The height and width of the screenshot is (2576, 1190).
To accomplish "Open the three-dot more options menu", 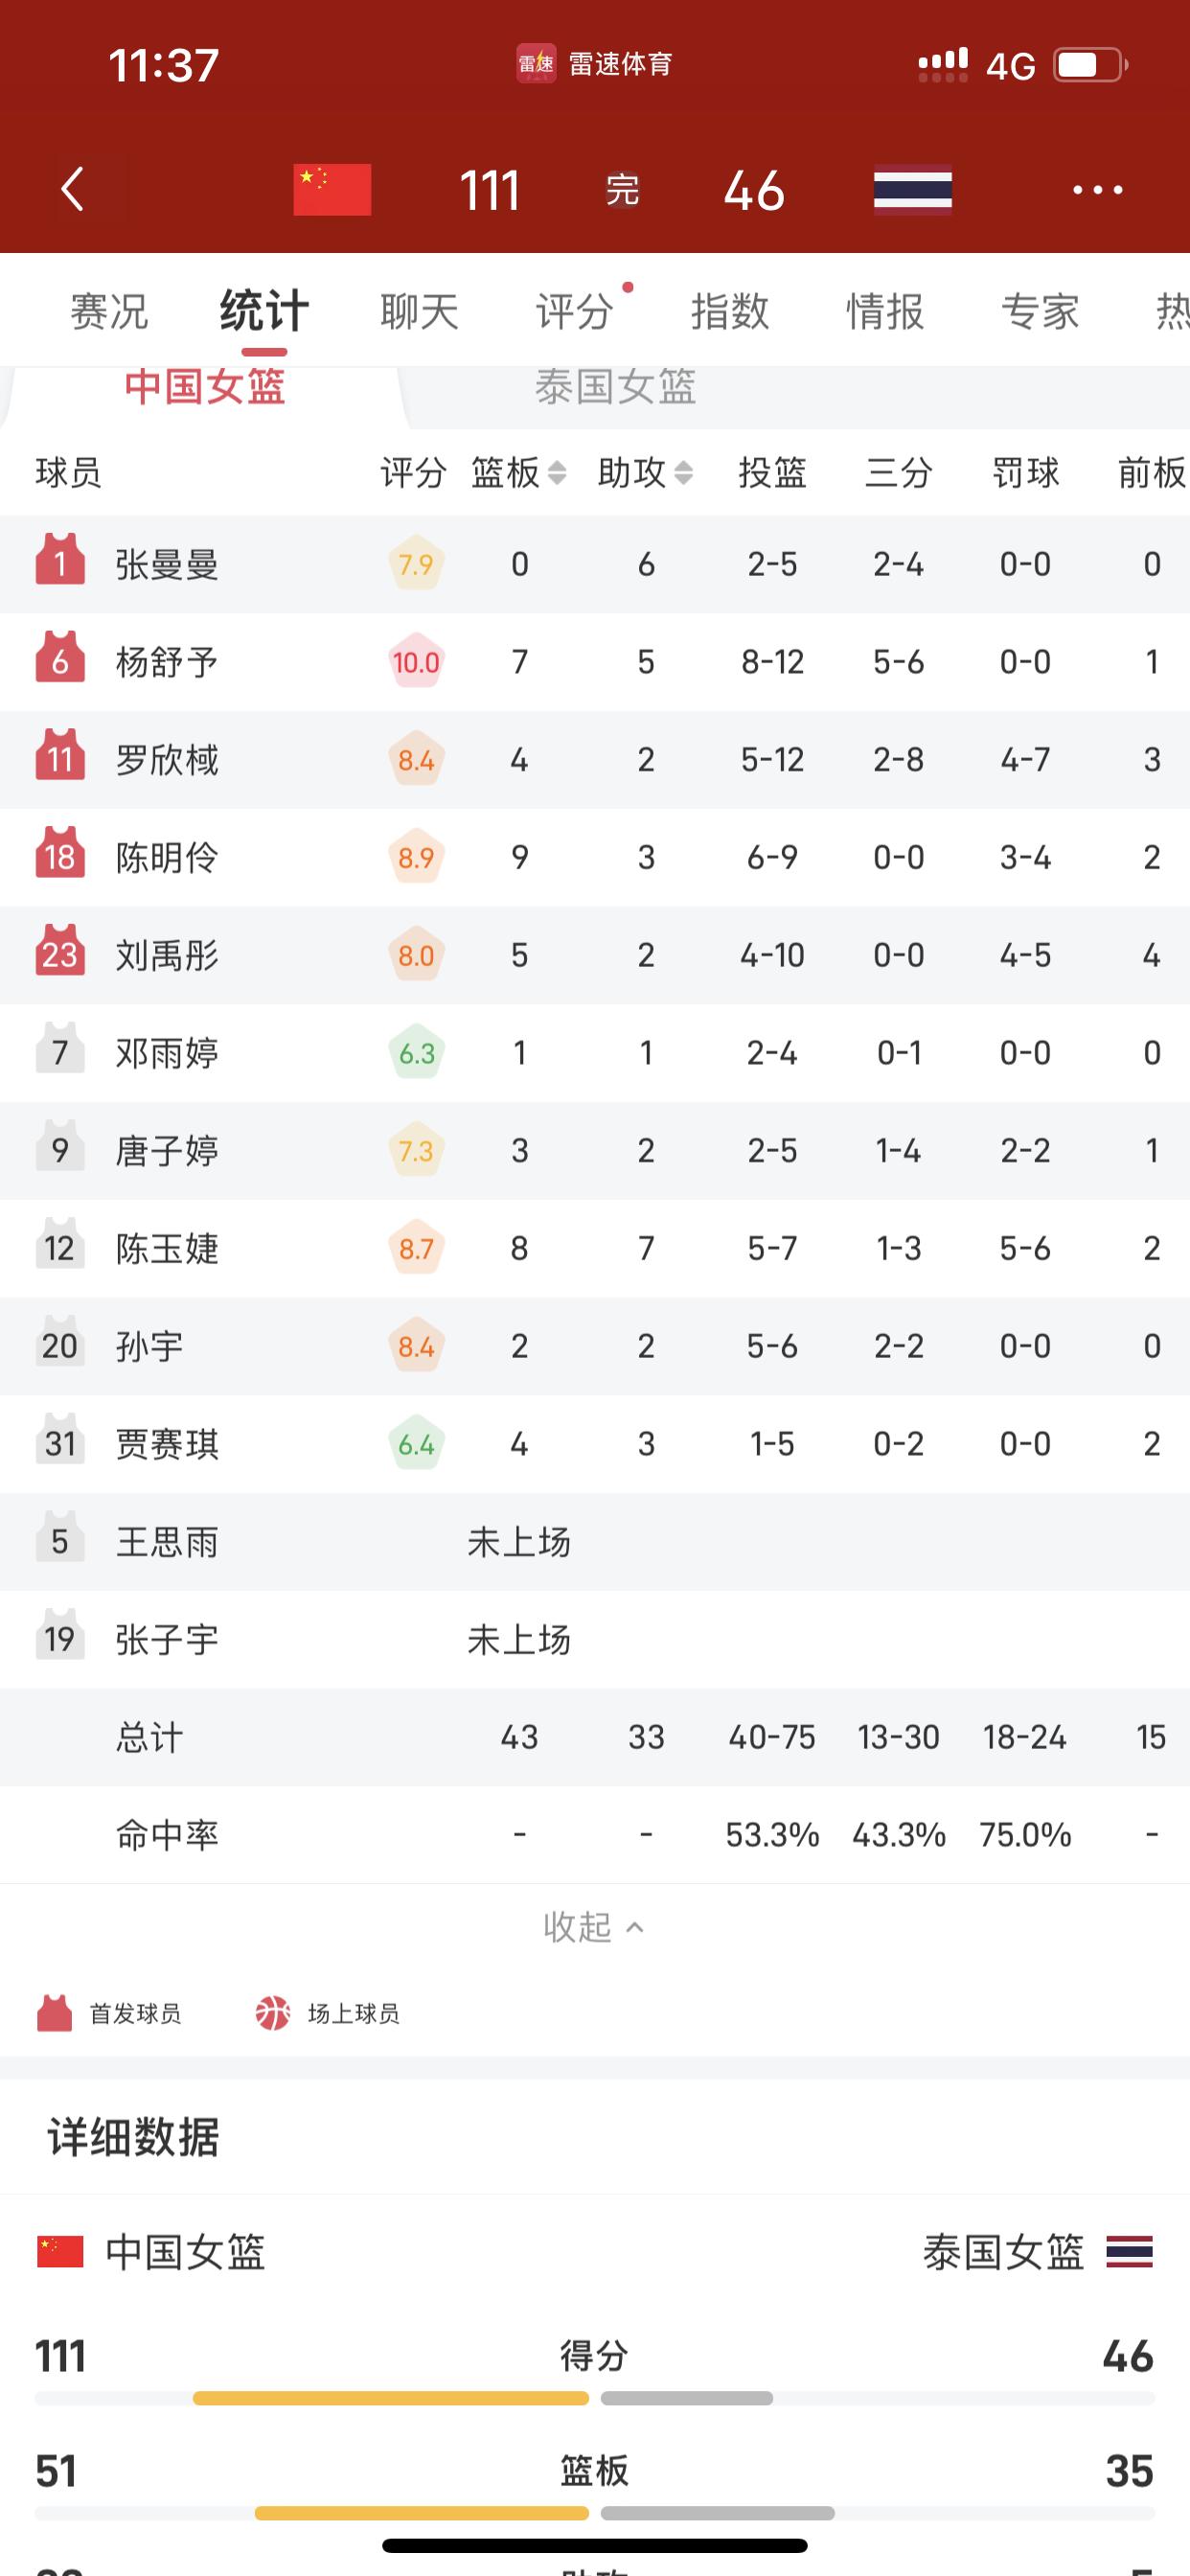I will pyautogui.click(x=1097, y=189).
